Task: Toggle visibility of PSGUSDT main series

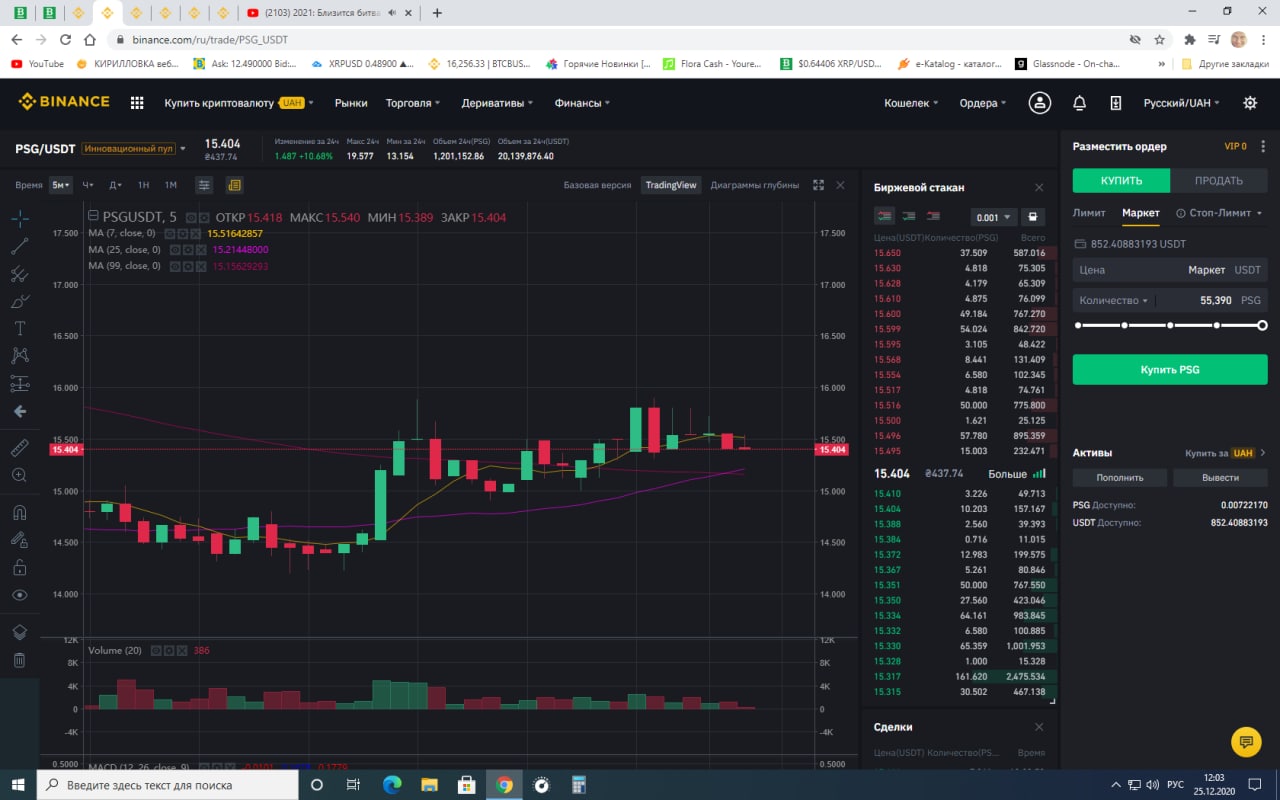Action: 191,217
